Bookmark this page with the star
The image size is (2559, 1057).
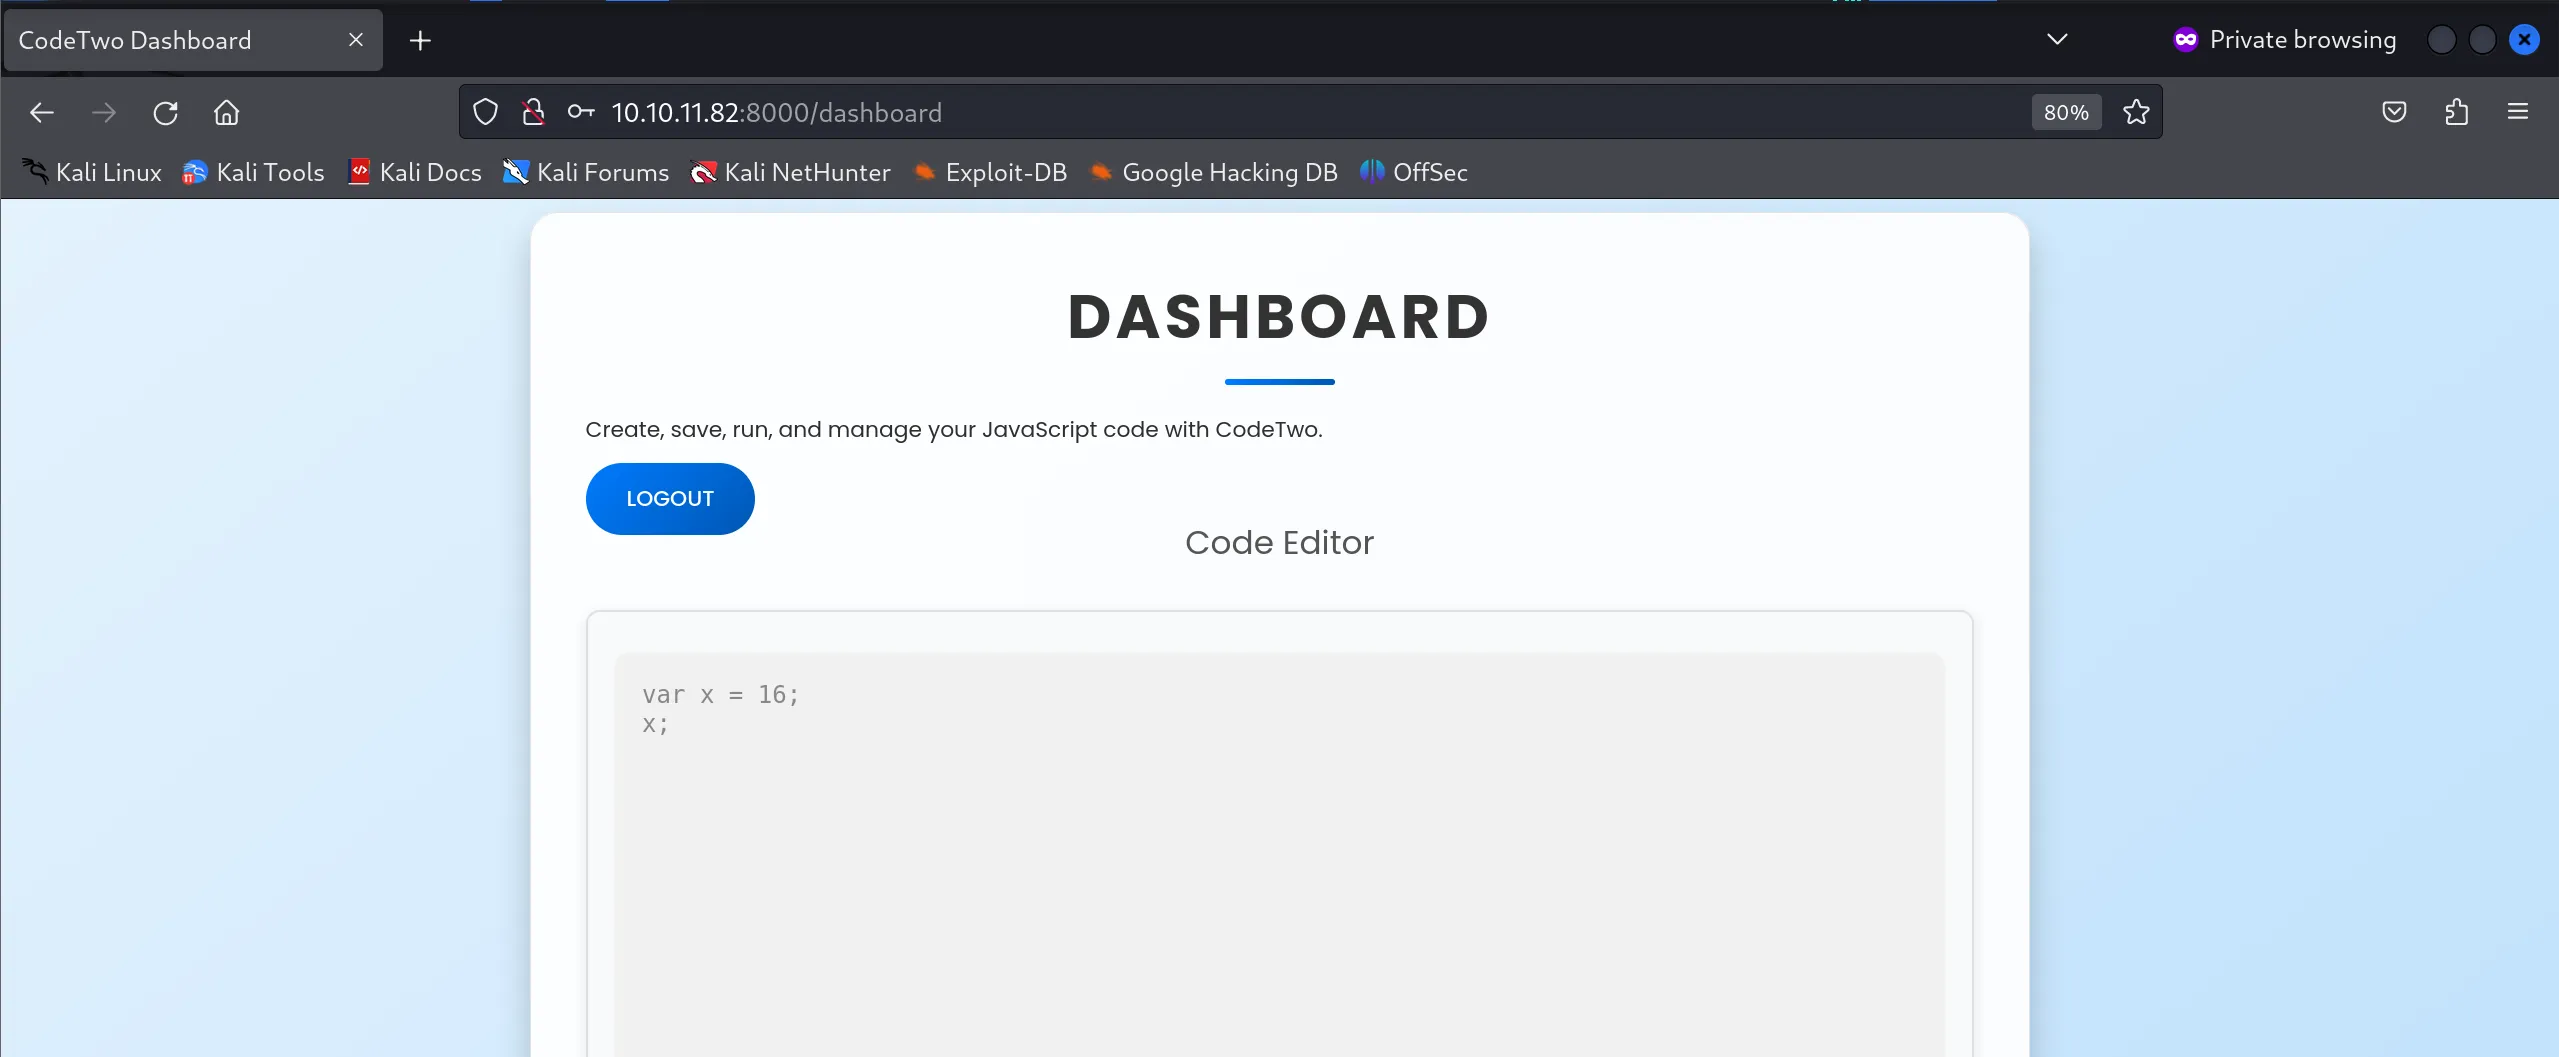coord(2136,112)
